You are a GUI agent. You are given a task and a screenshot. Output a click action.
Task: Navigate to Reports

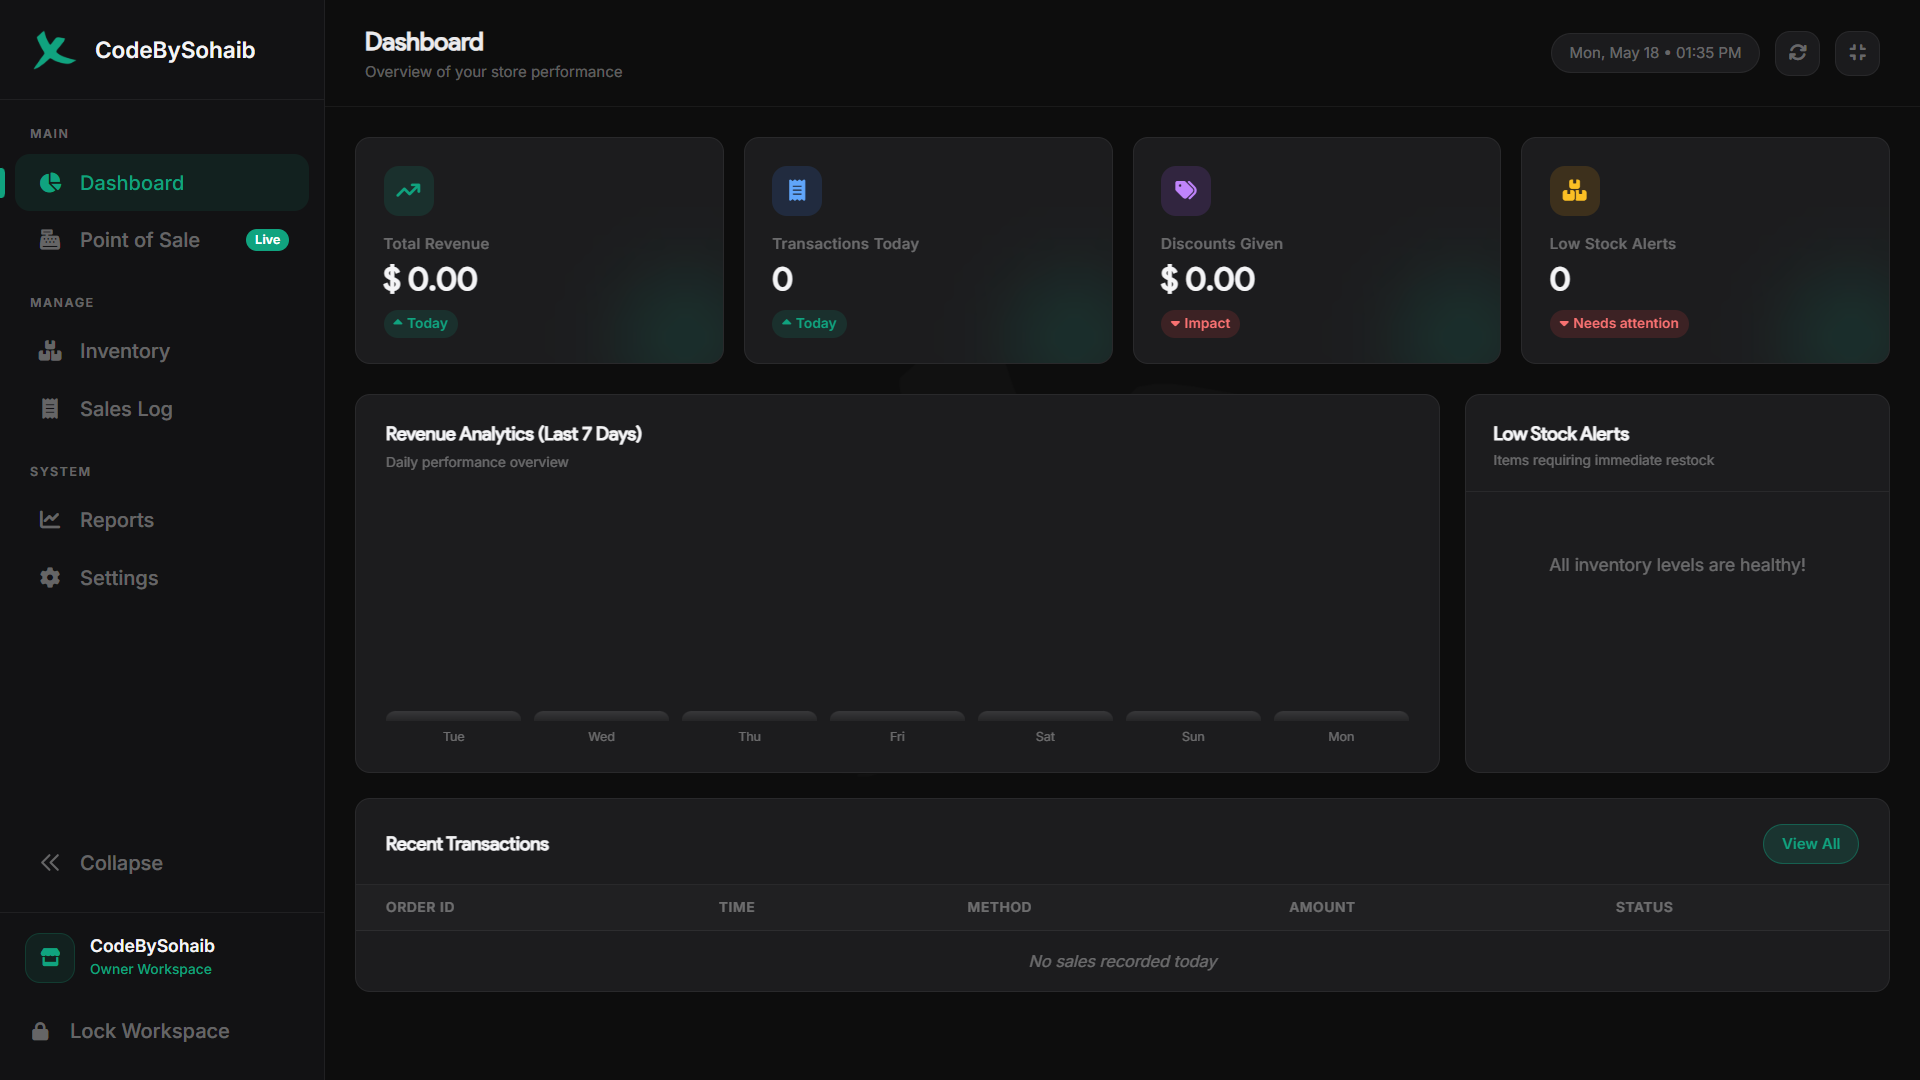pos(162,520)
